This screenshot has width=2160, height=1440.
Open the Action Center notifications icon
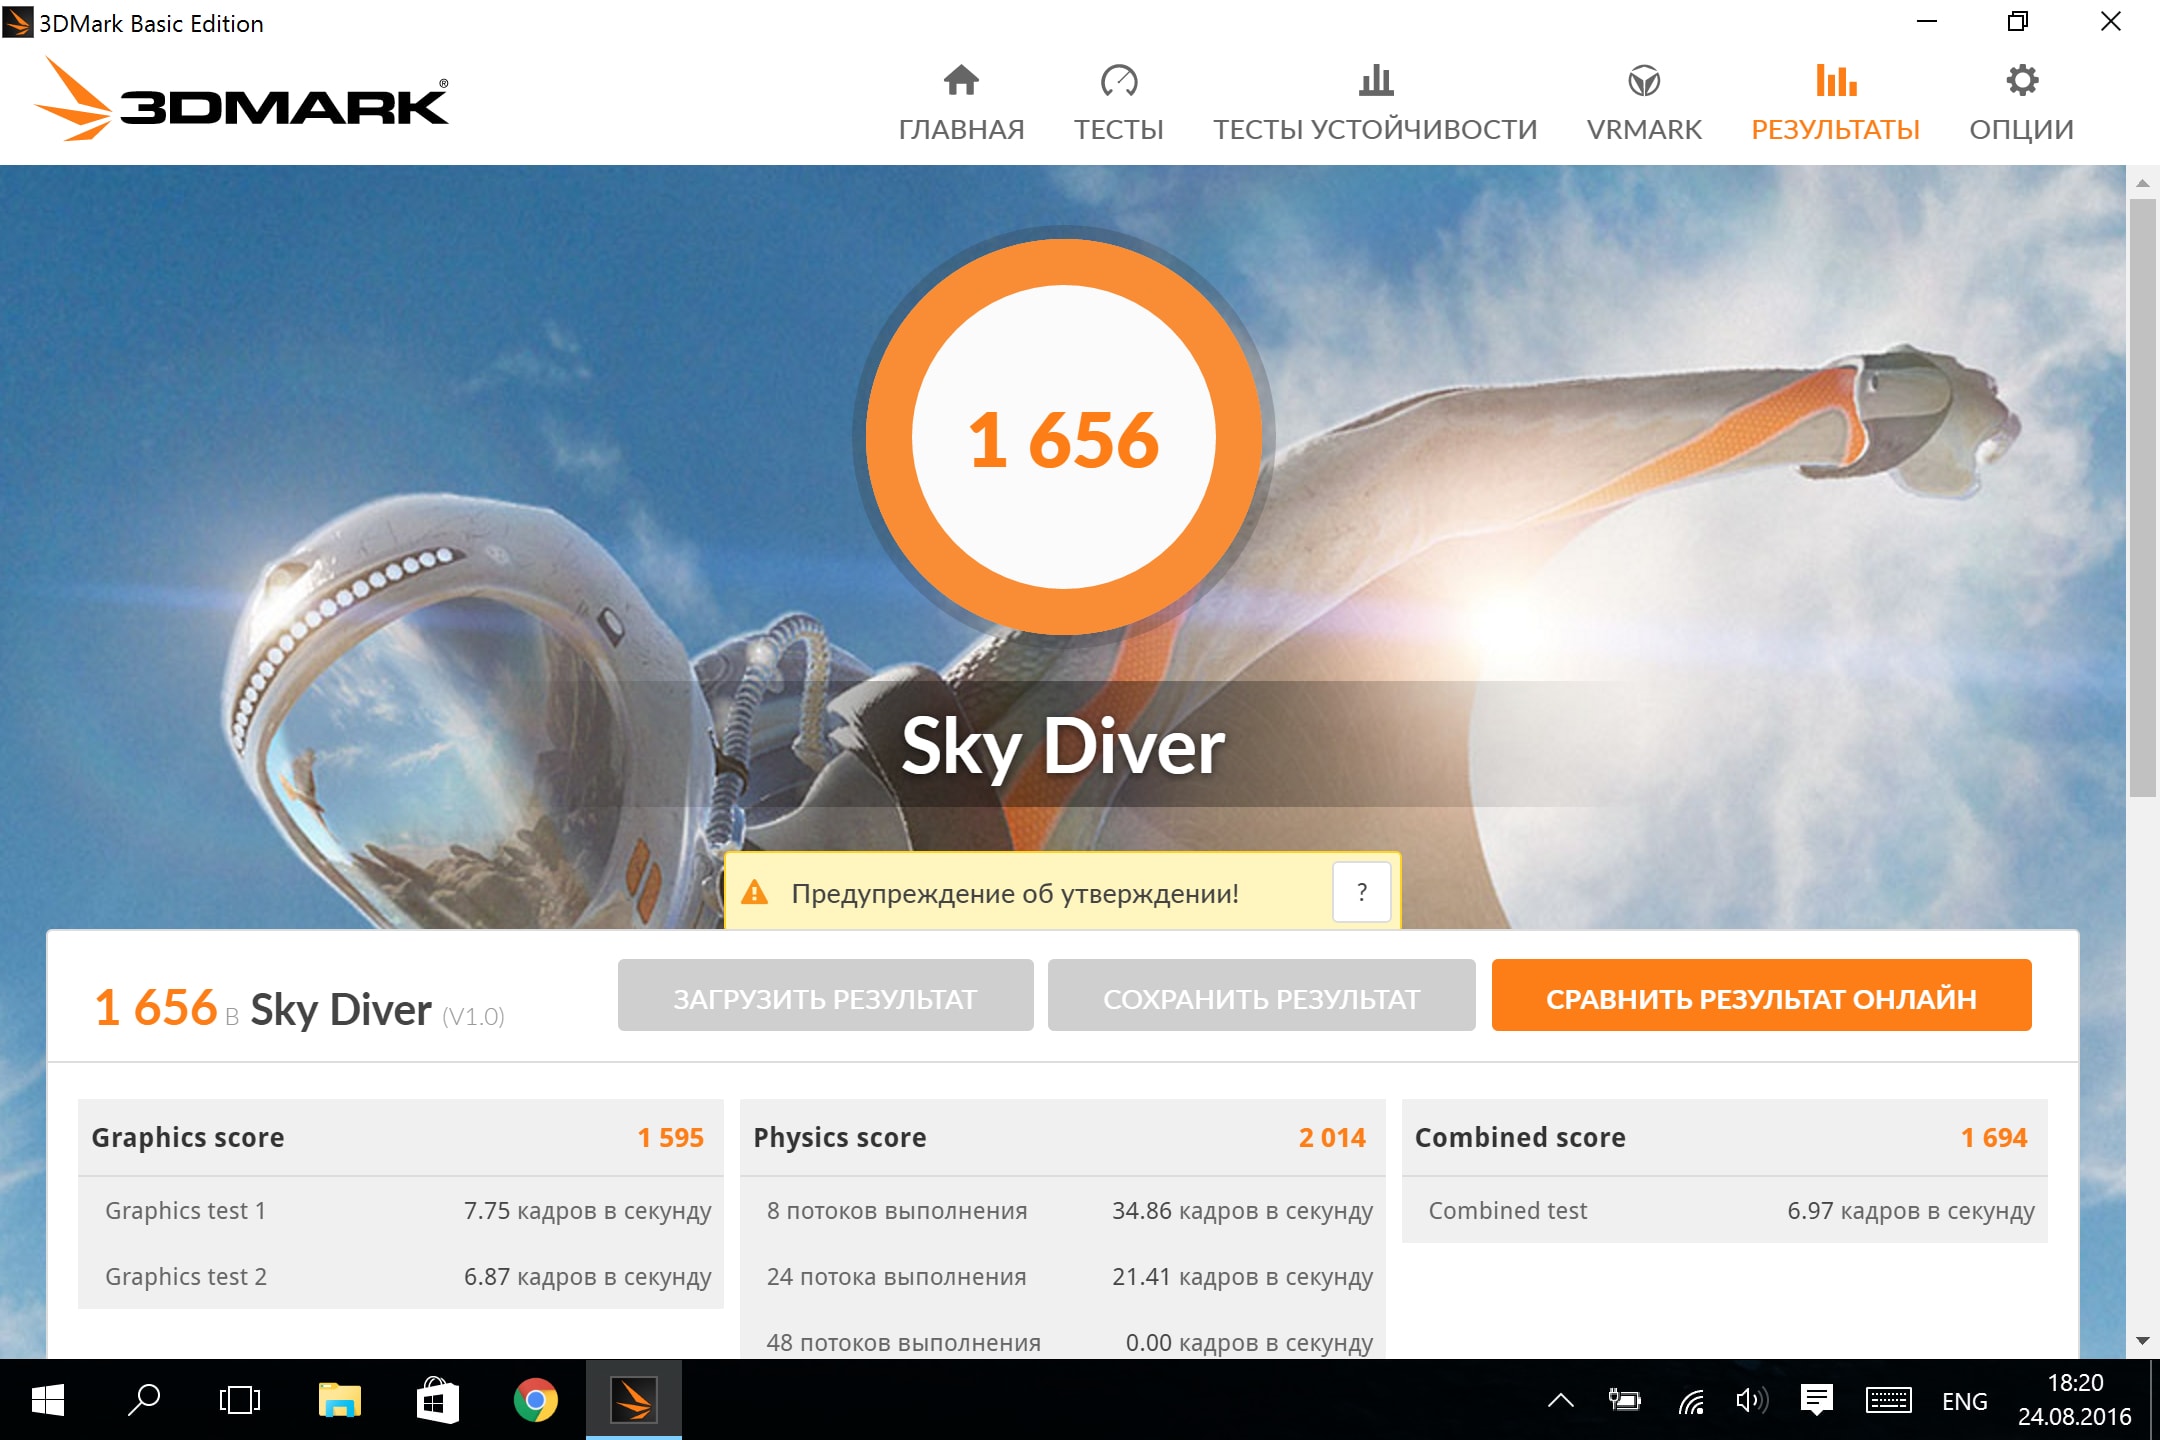(x=1816, y=1400)
